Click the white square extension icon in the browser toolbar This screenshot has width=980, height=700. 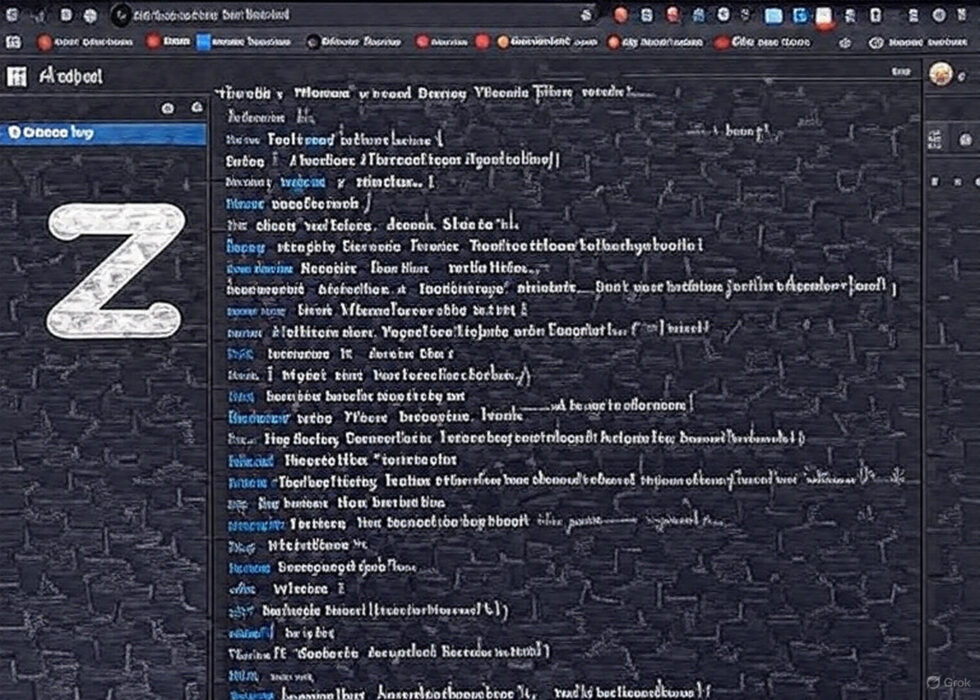[x=823, y=15]
